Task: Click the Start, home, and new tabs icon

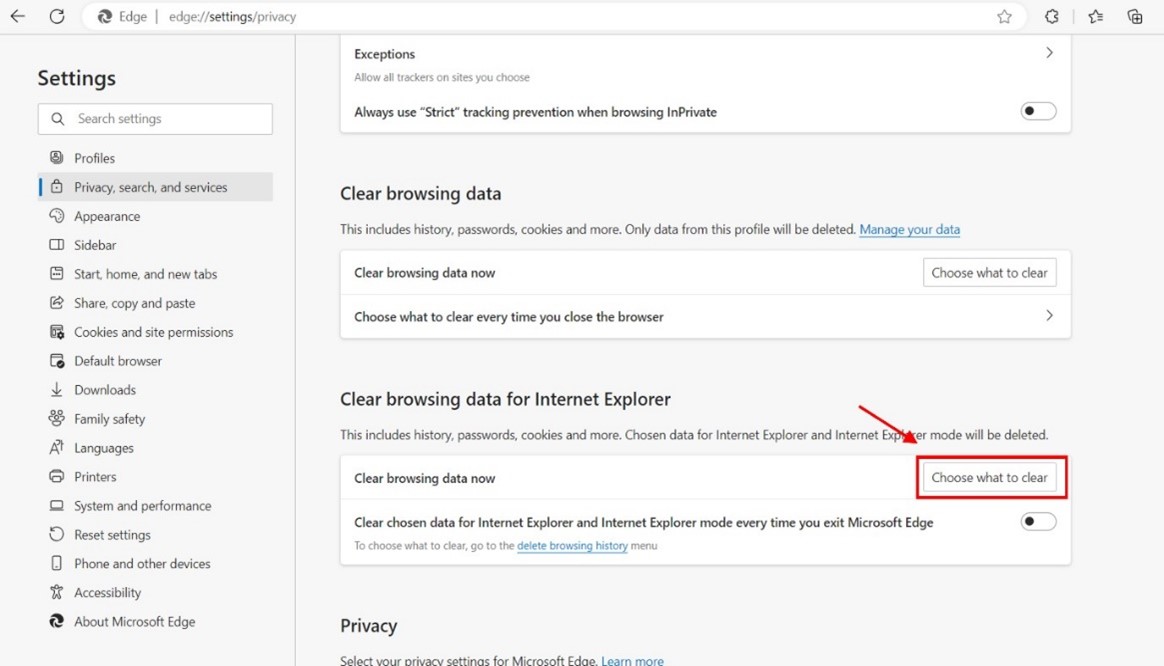Action: 56,273
